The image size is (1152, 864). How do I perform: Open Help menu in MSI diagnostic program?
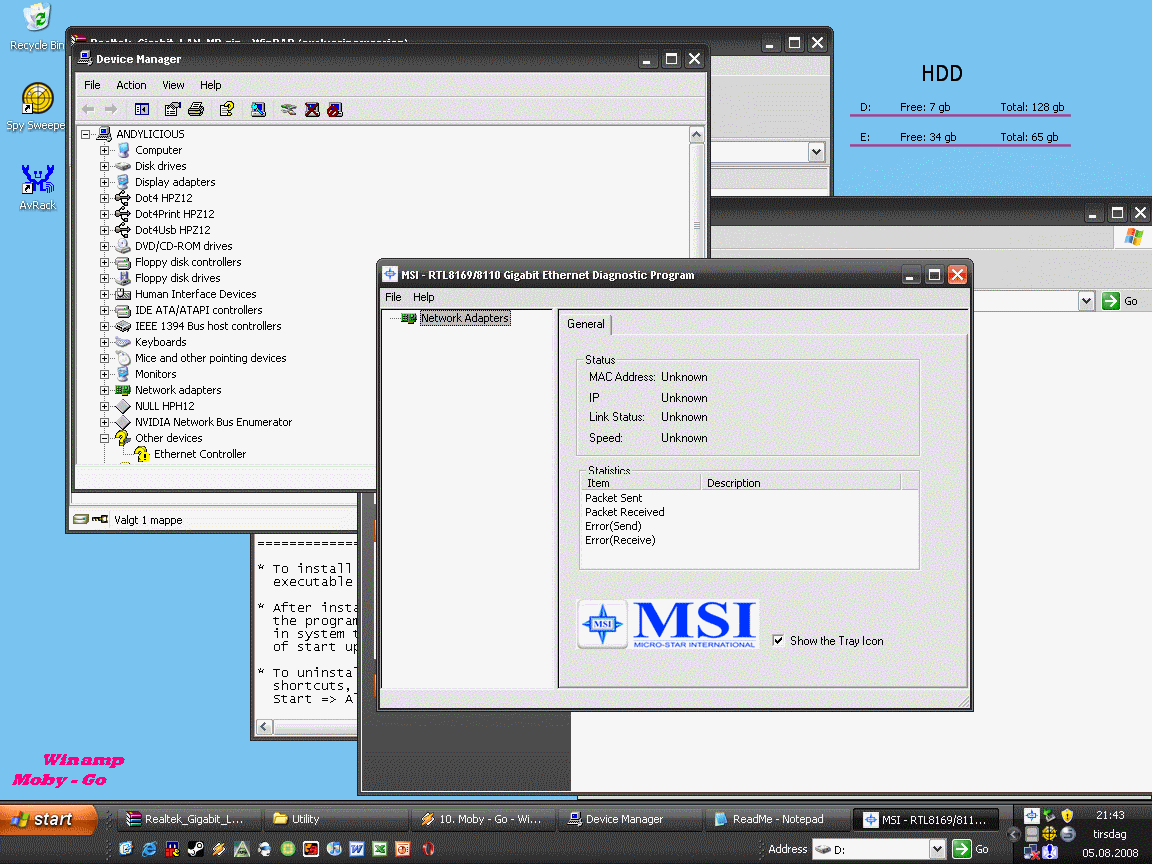[423, 297]
